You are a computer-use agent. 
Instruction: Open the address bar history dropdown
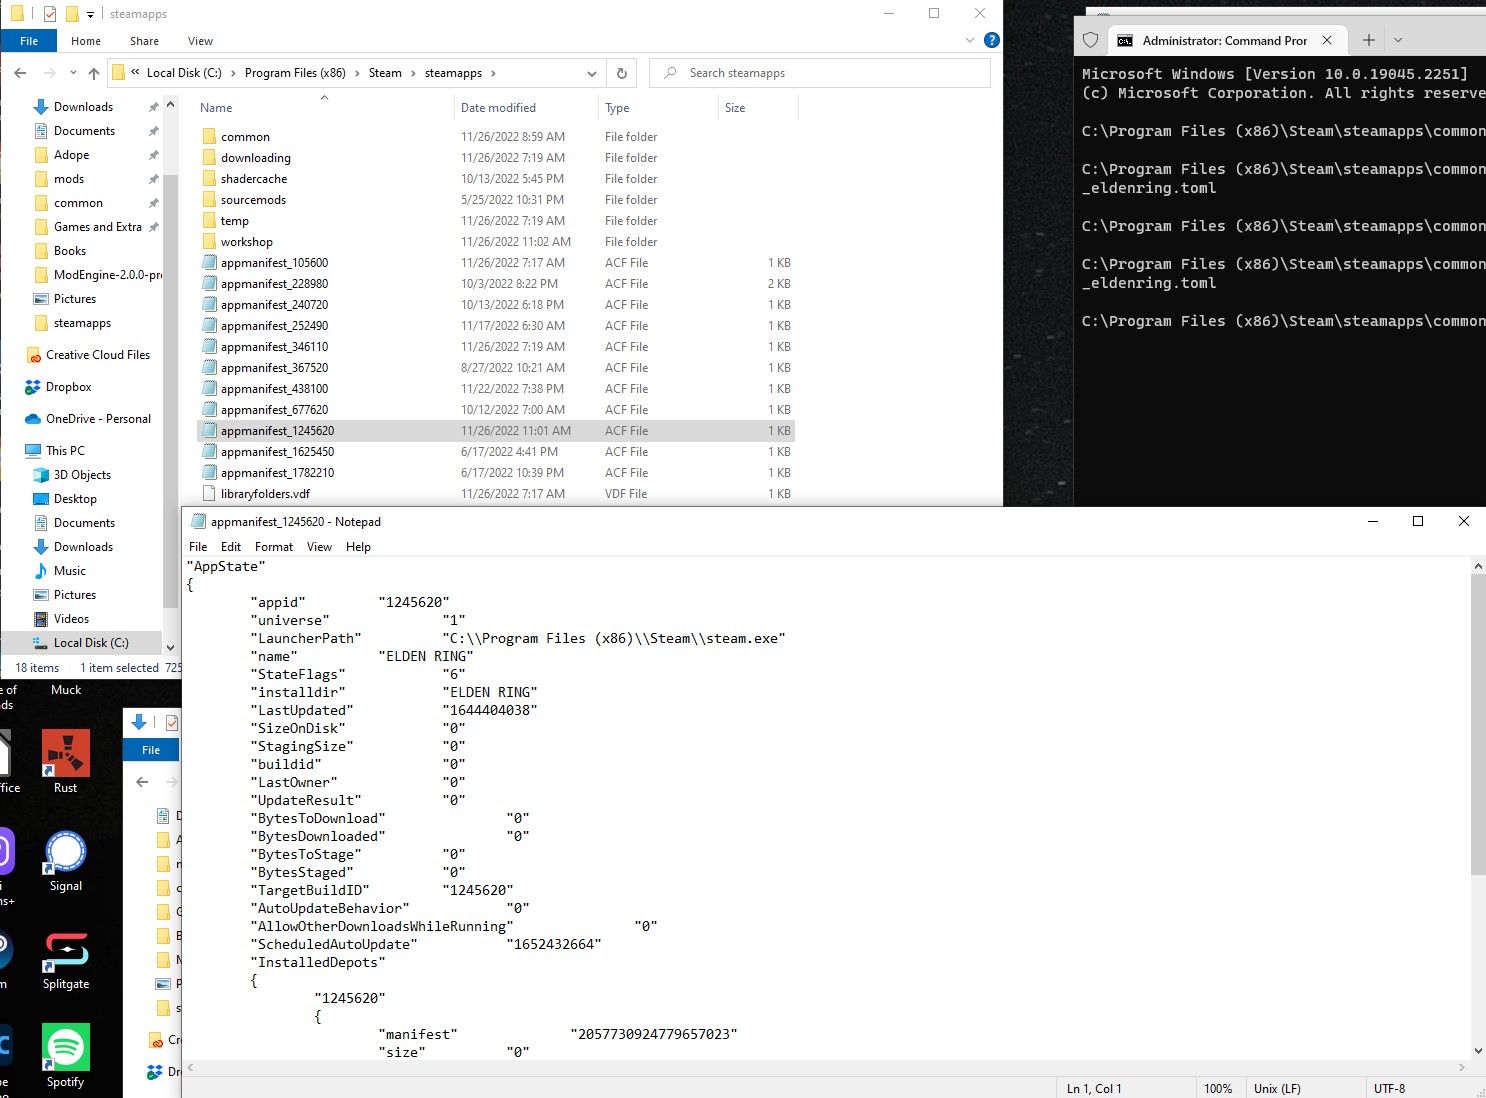click(x=591, y=73)
